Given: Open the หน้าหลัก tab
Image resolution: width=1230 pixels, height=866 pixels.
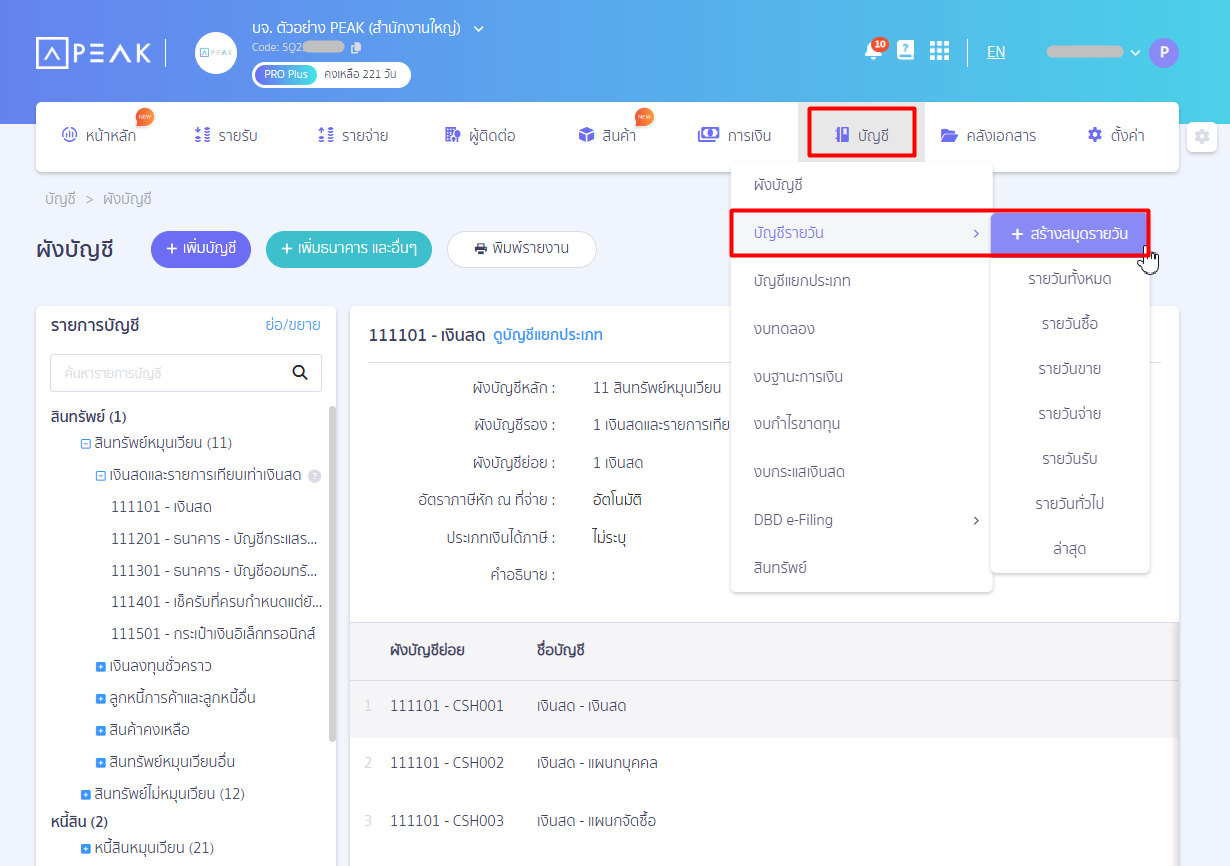Looking at the screenshot, I should tap(100, 135).
